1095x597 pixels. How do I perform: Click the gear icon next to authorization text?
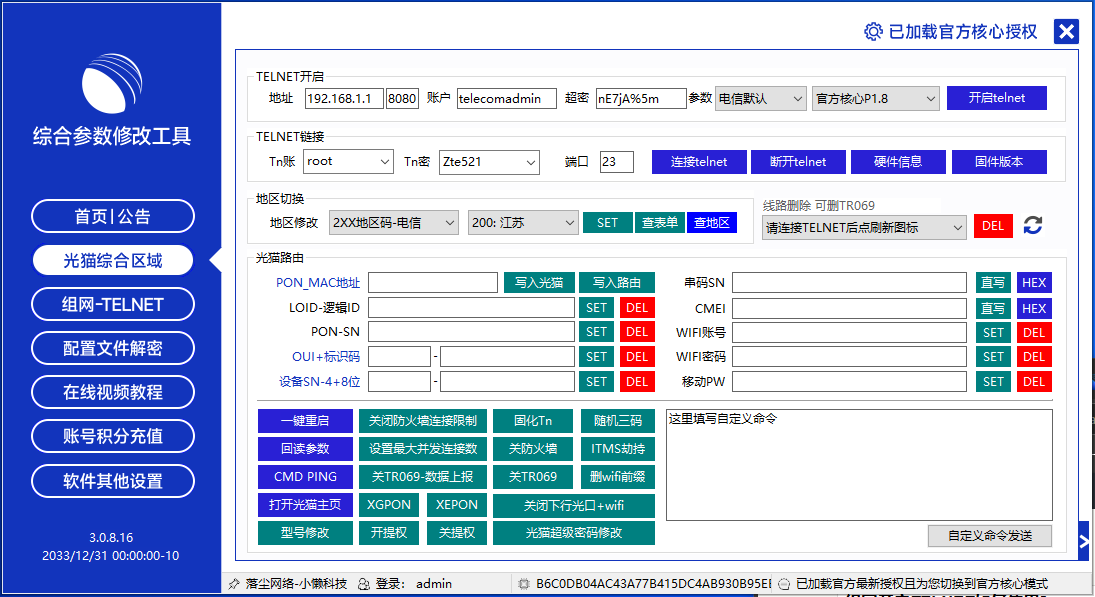point(873,31)
